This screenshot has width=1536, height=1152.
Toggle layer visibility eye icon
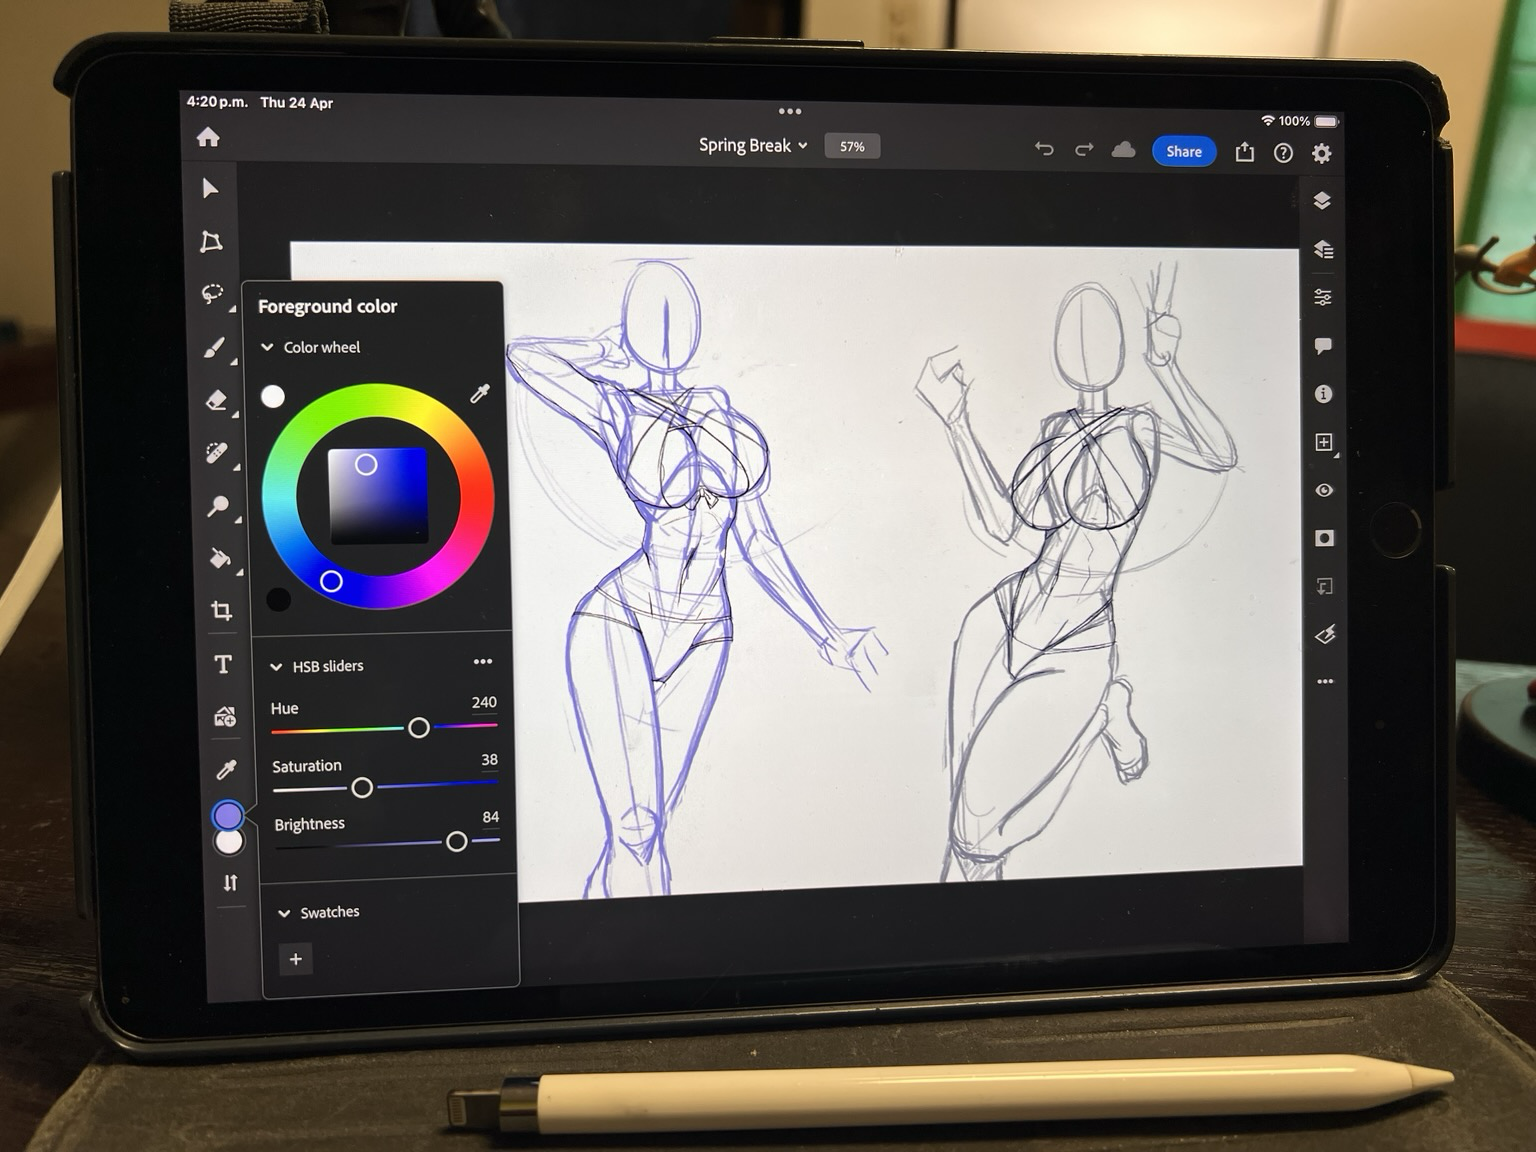(1324, 490)
